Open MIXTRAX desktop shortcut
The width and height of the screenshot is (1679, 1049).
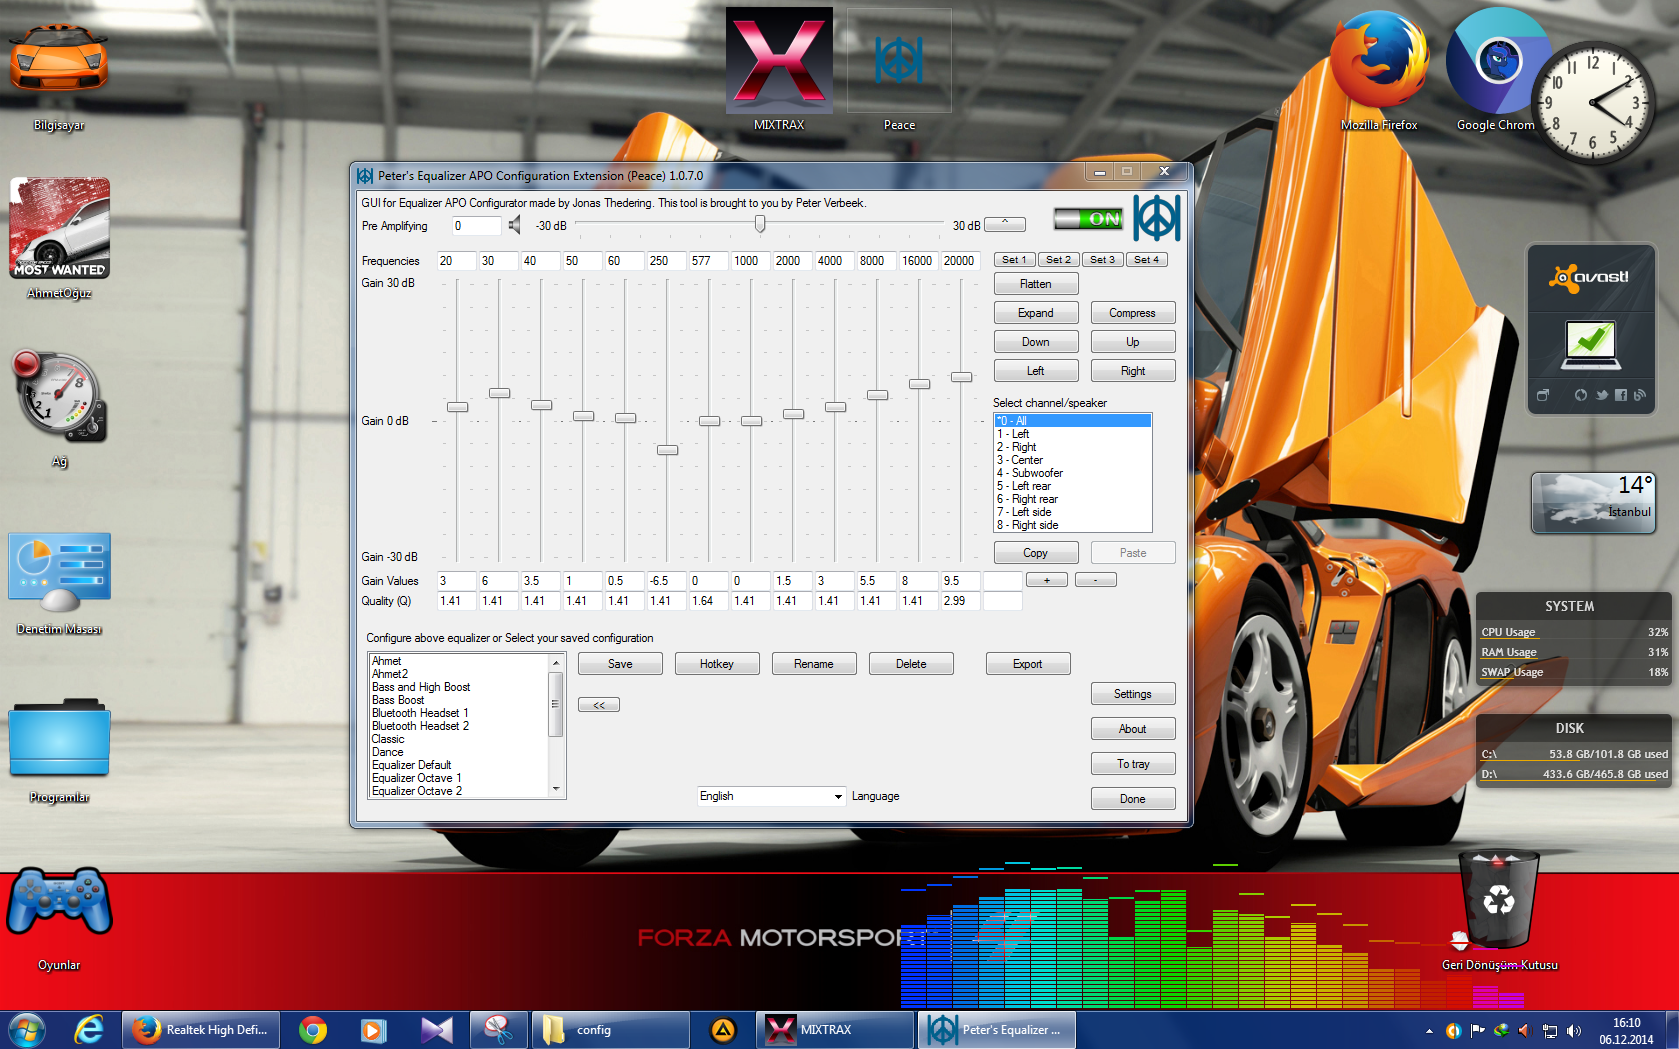pos(779,70)
